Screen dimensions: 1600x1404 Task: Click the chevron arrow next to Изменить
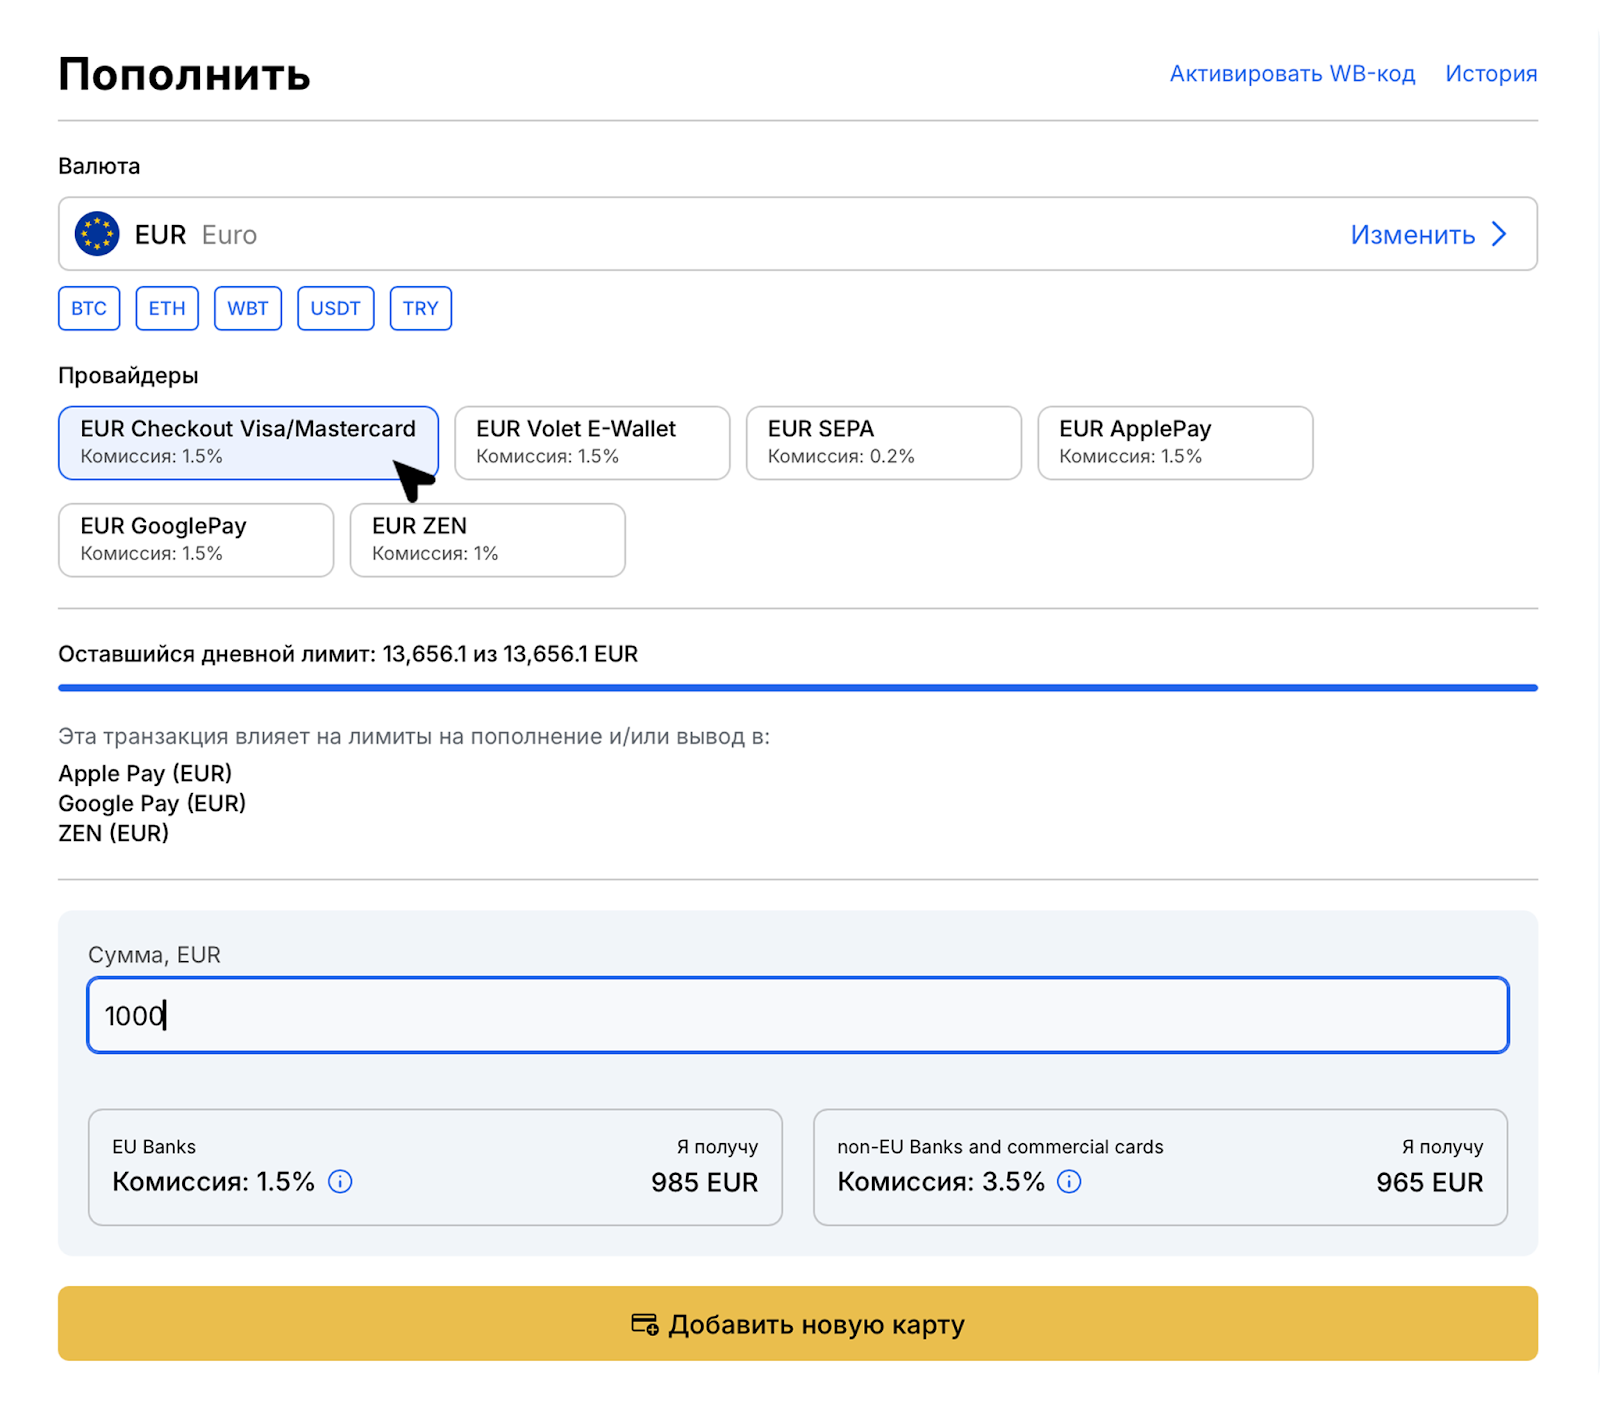1499,234
